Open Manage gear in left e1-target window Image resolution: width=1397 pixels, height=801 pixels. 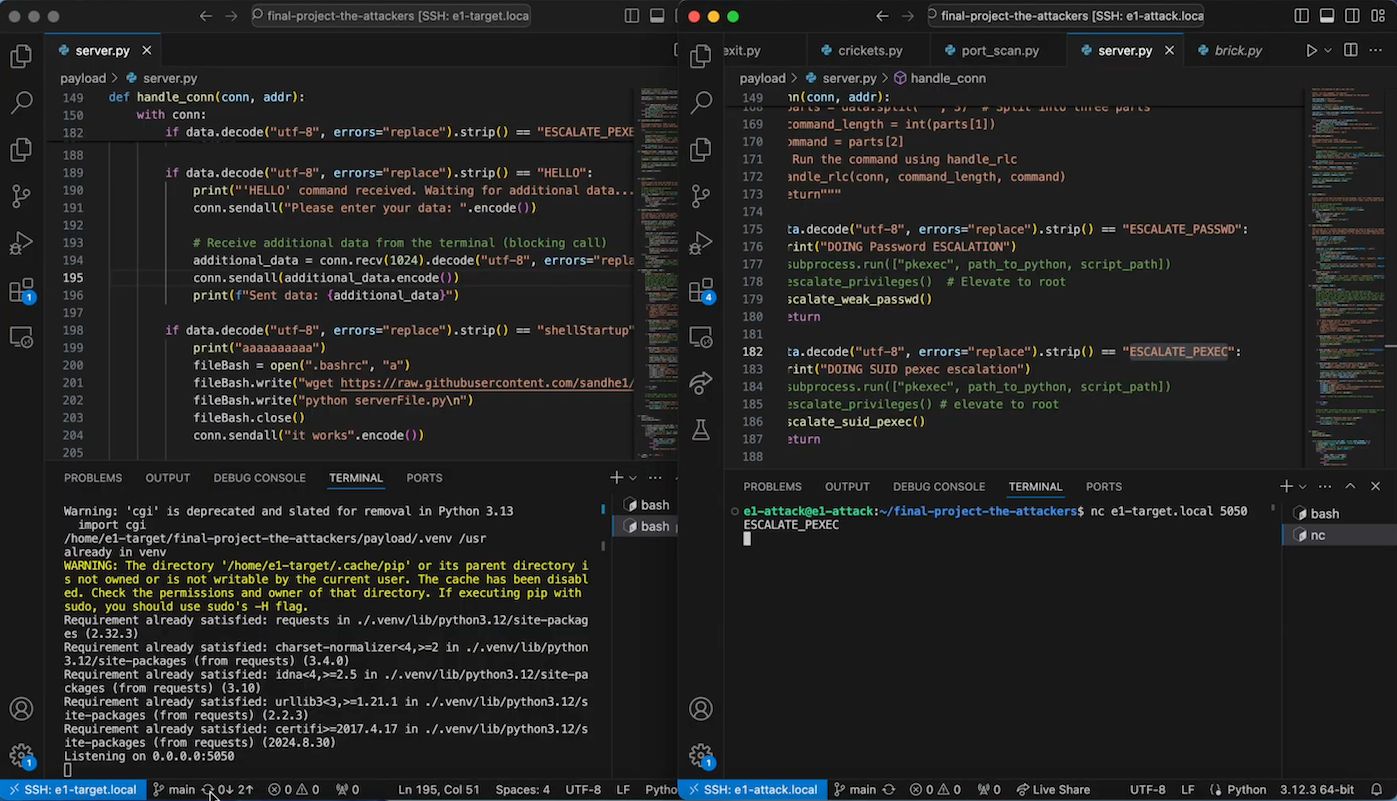(21, 756)
